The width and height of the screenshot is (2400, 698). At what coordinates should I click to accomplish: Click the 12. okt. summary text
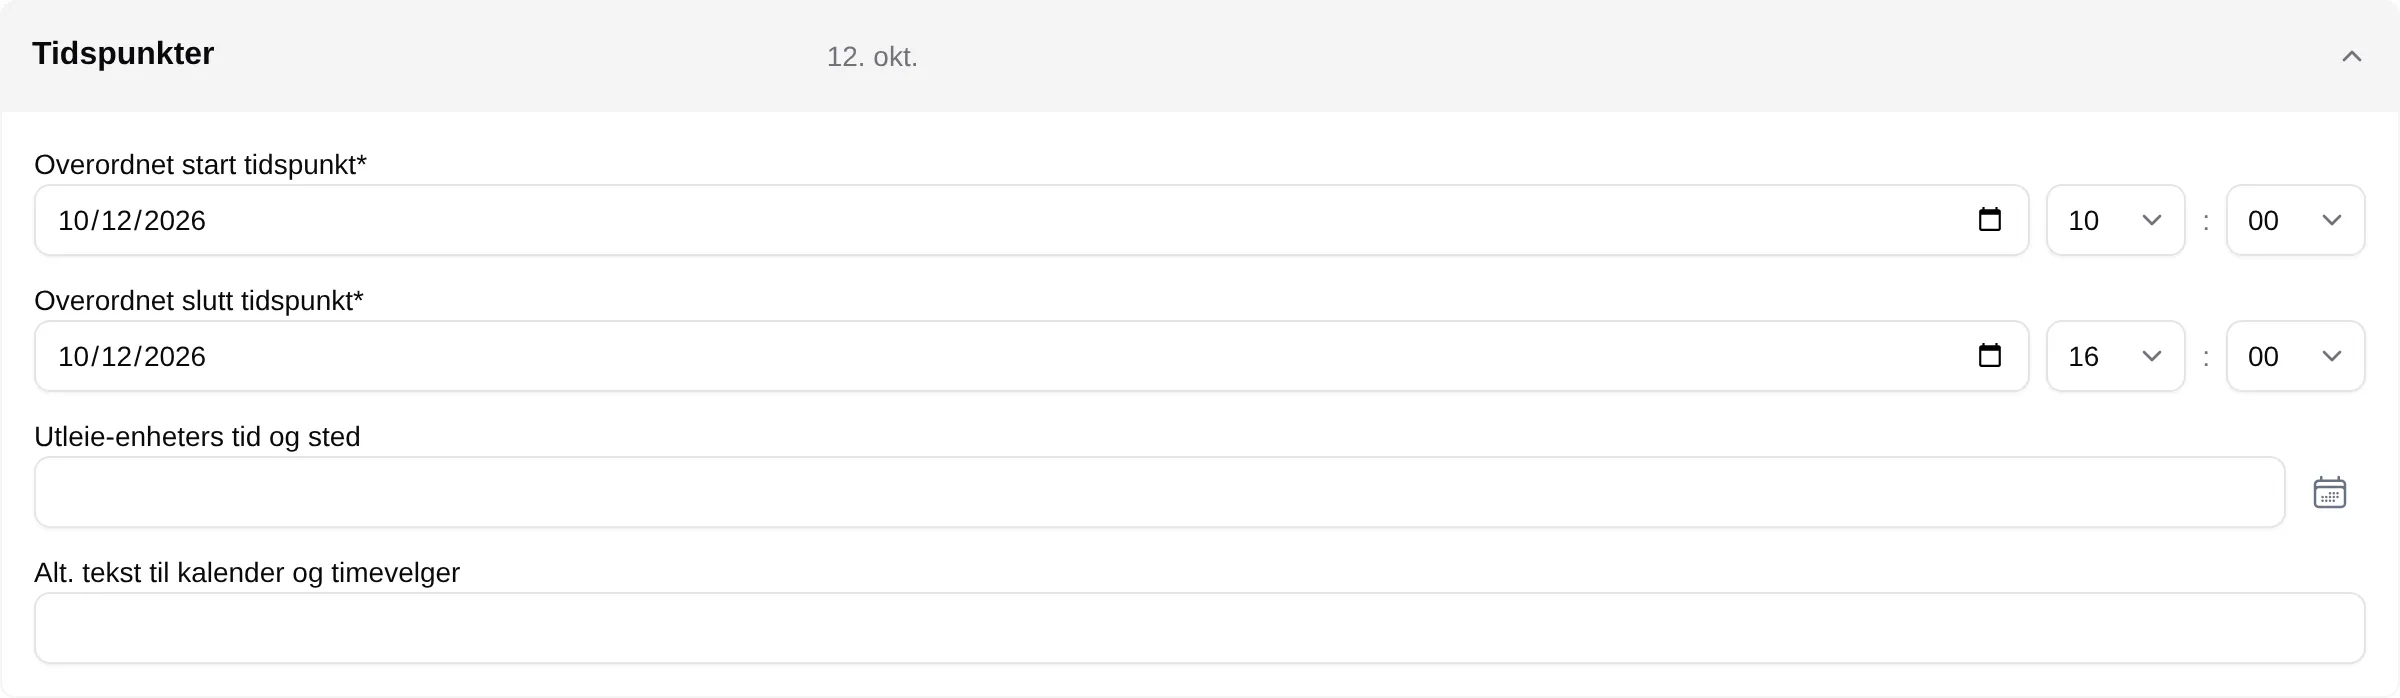pos(872,57)
